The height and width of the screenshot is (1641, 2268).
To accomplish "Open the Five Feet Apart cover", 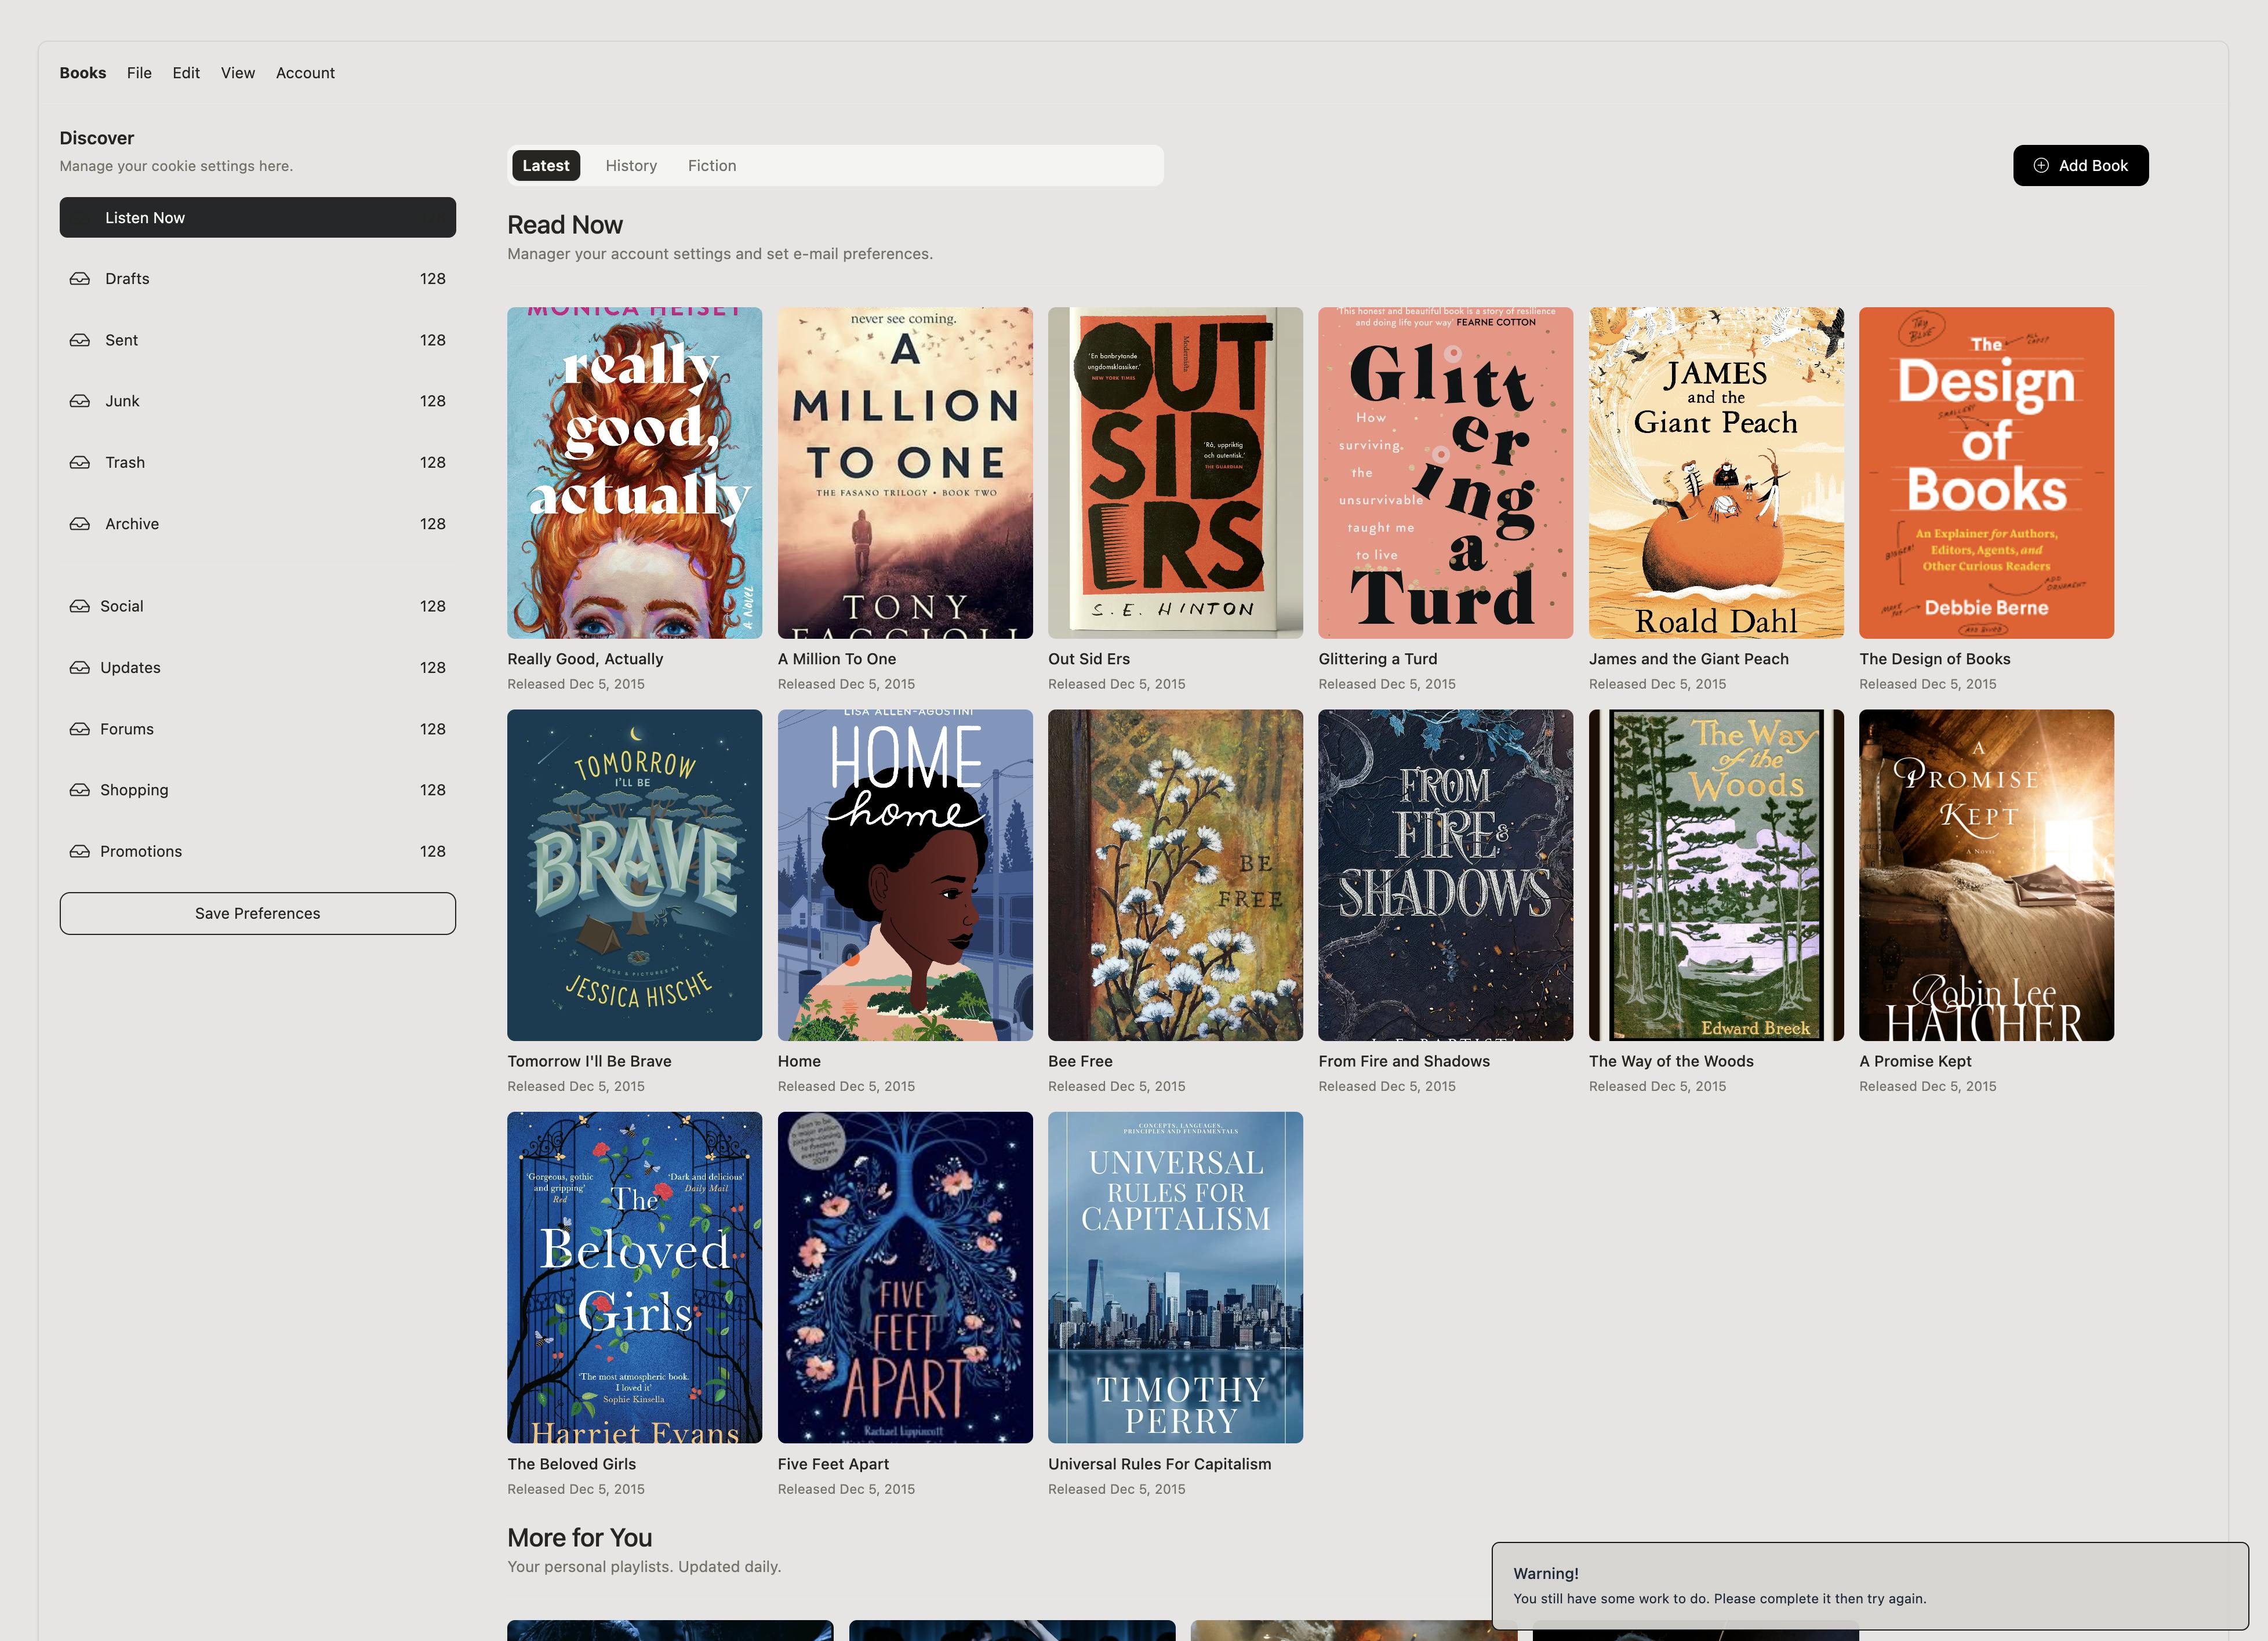I will click(904, 1277).
